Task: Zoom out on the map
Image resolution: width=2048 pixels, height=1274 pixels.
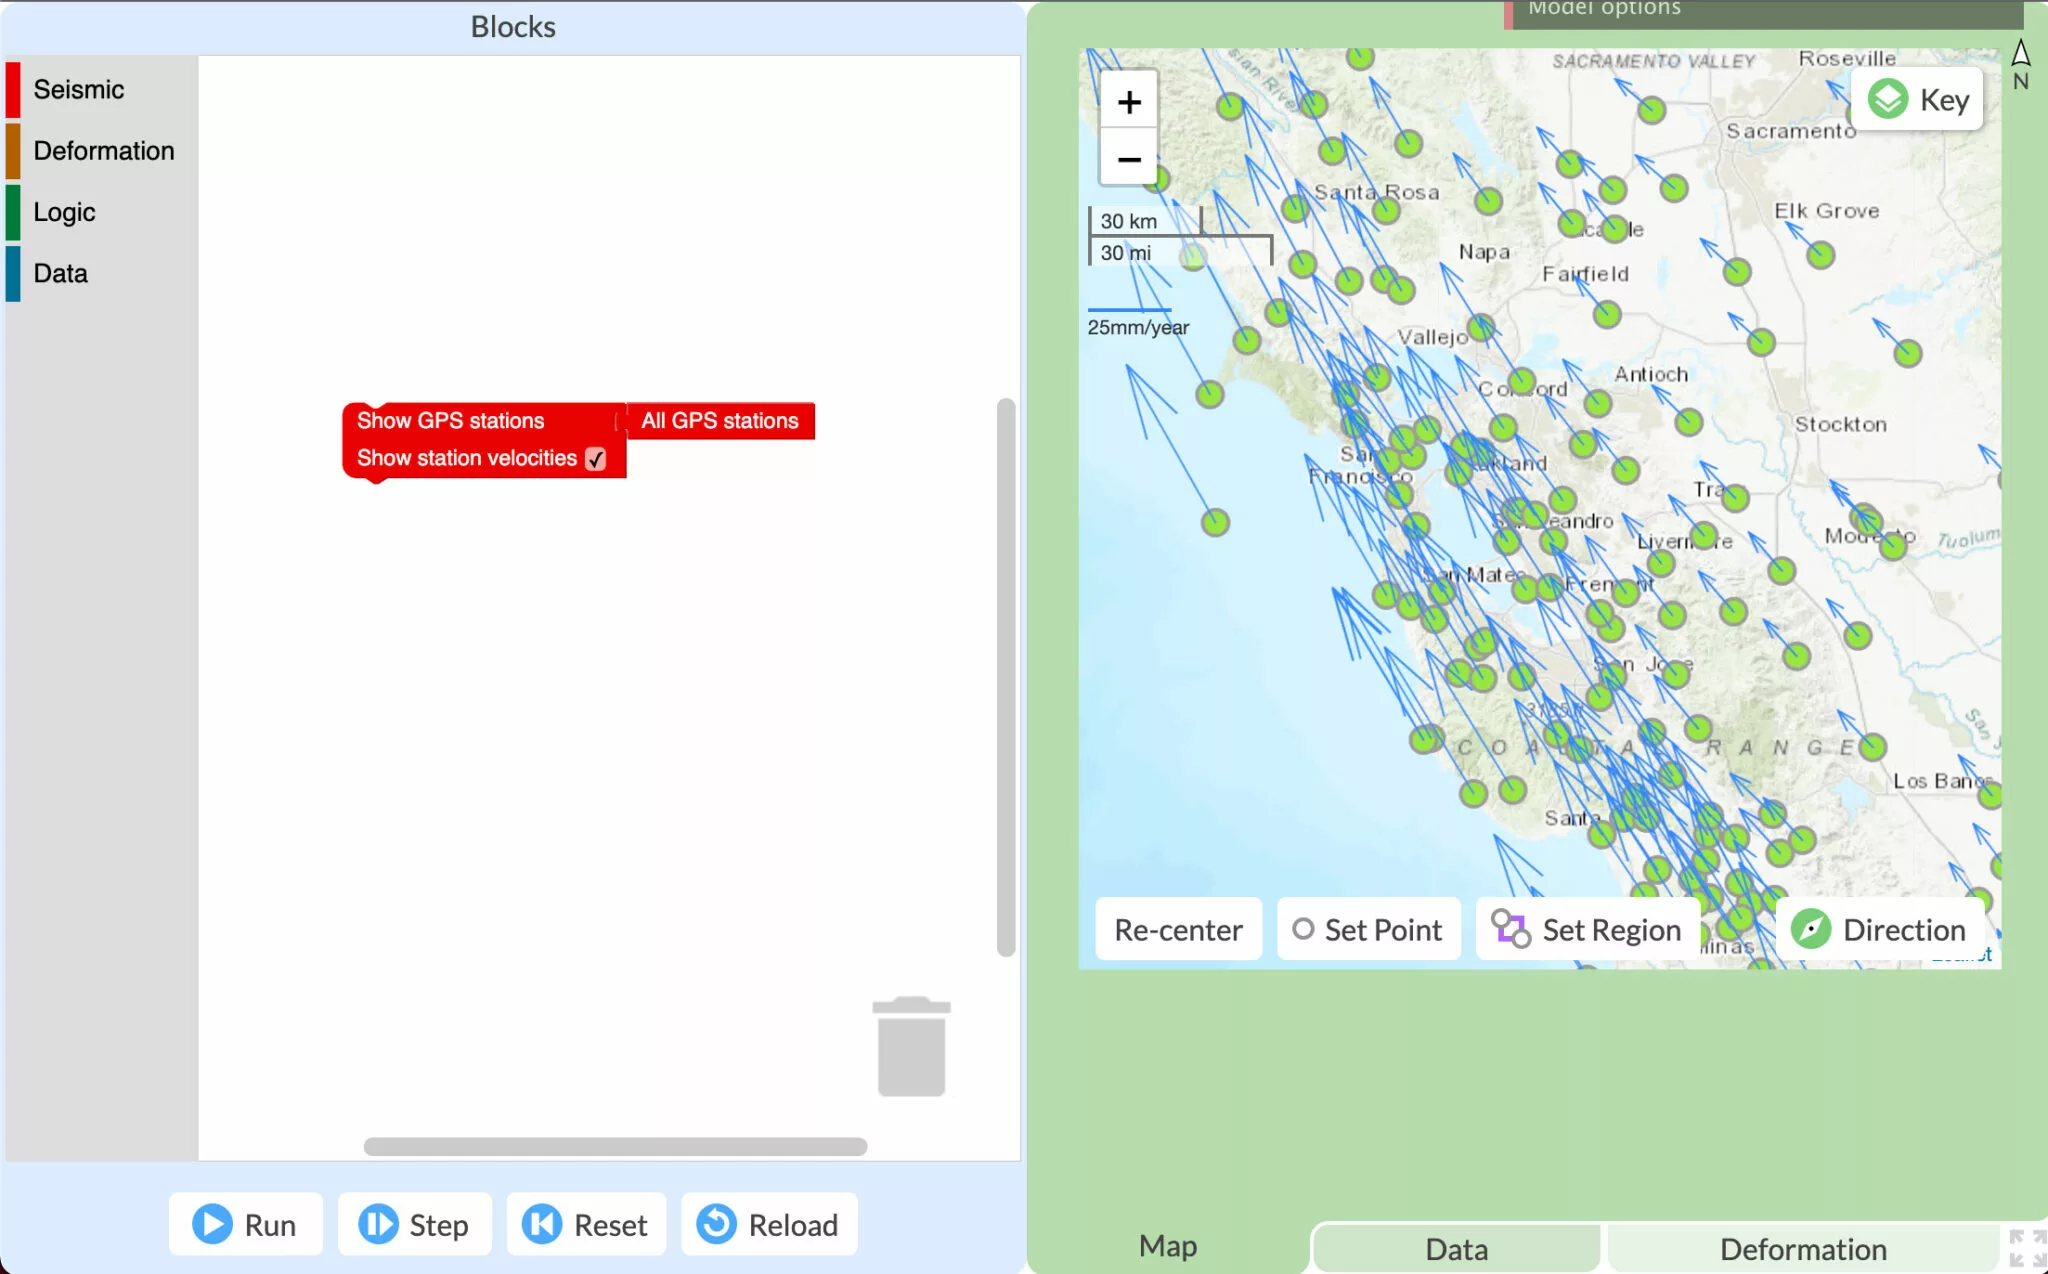Action: click(x=1127, y=160)
